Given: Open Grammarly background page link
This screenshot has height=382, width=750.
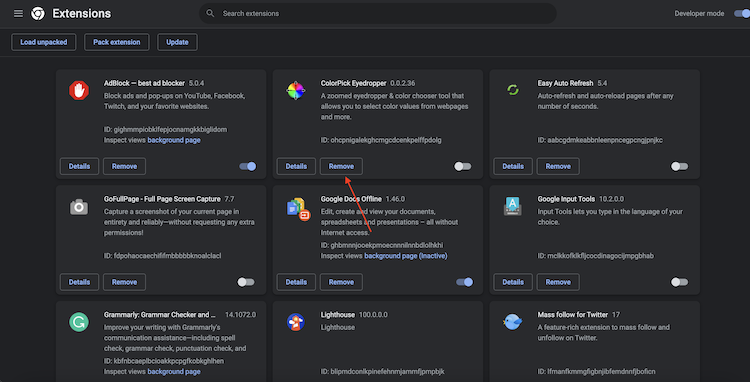Looking at the screenshot, I should pos(174,371).
